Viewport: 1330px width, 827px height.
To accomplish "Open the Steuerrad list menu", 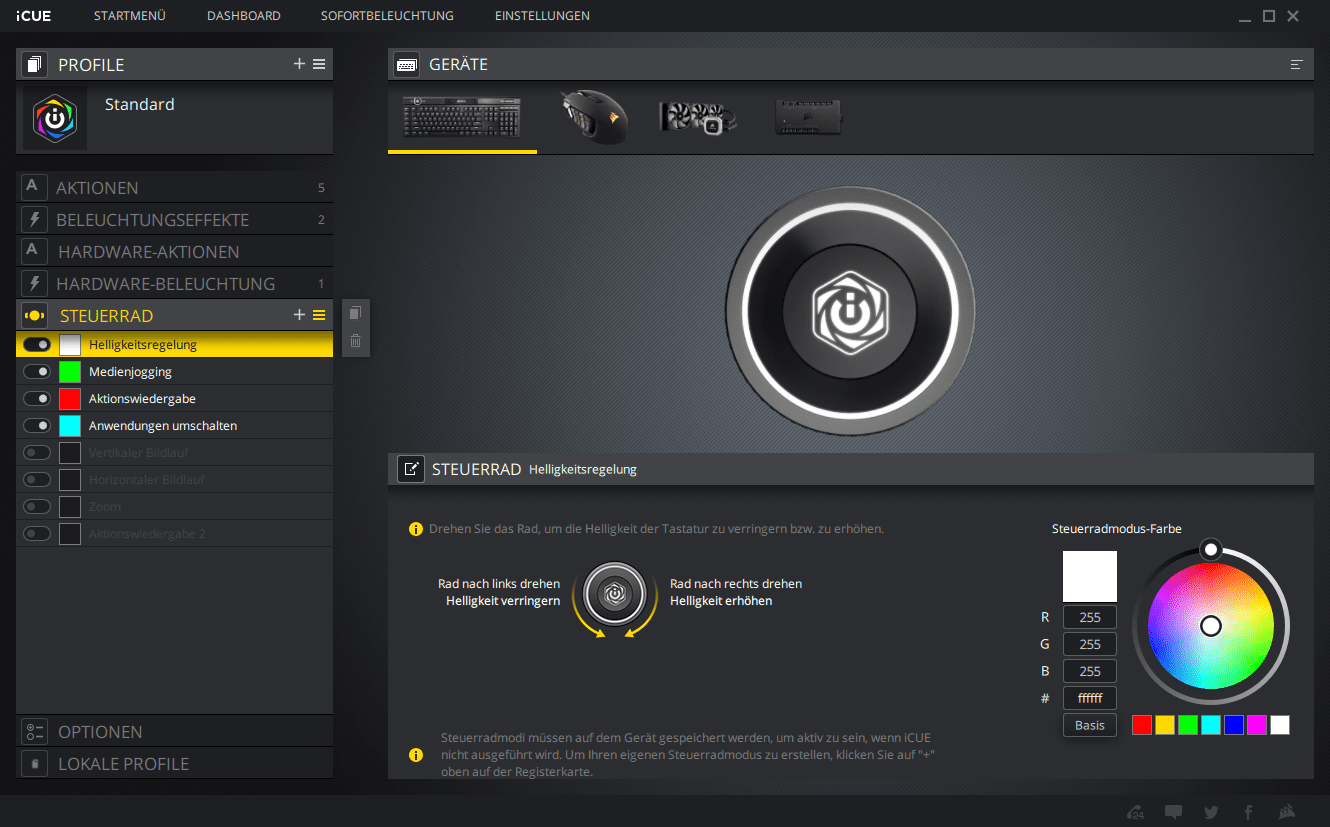I will (319, 315).
